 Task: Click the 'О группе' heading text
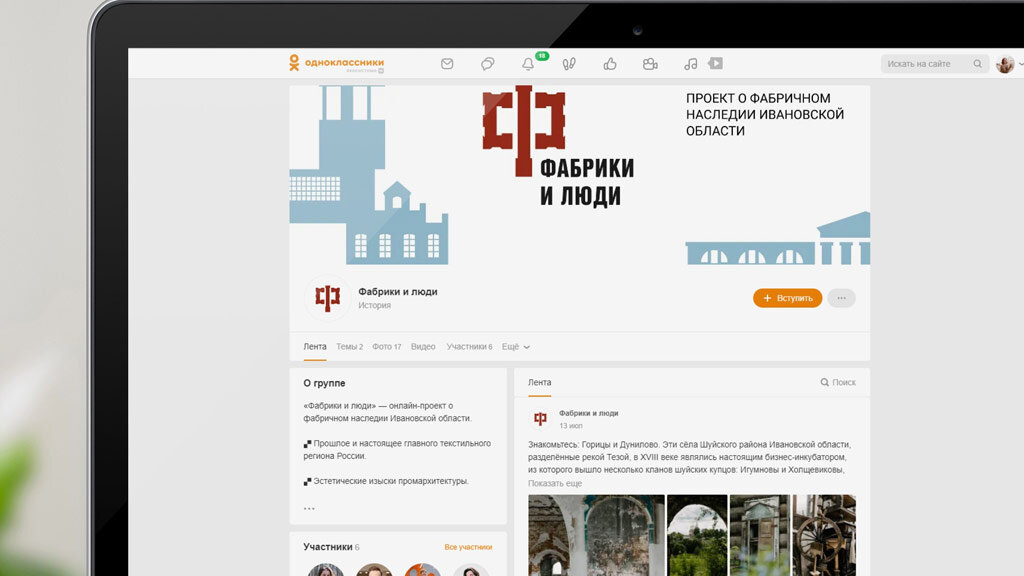324,383
